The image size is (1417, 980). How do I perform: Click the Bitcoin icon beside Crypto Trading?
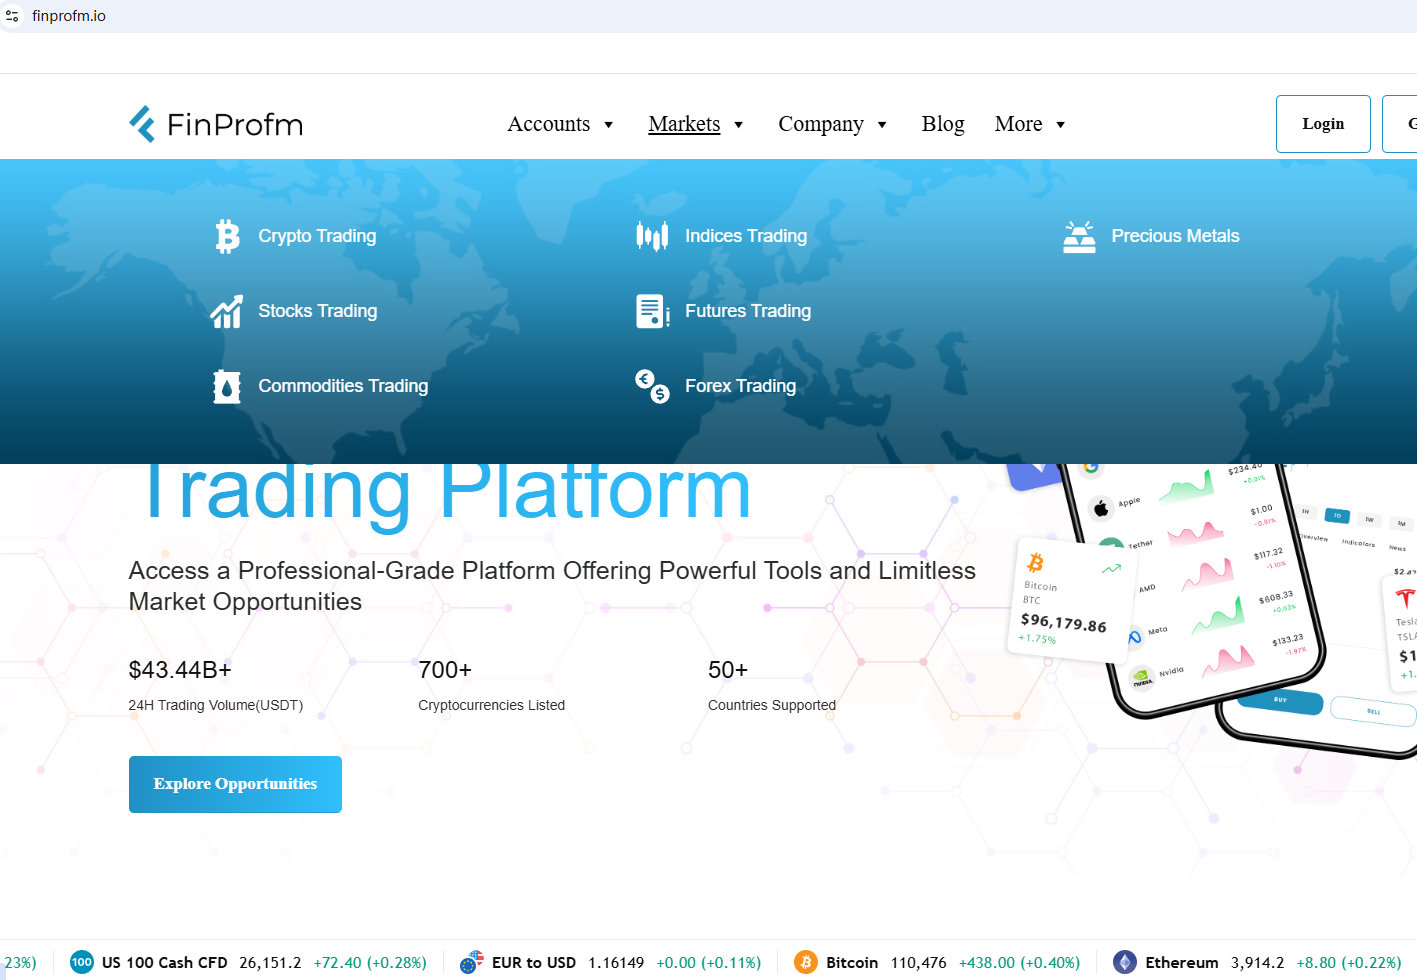(227, 236)
